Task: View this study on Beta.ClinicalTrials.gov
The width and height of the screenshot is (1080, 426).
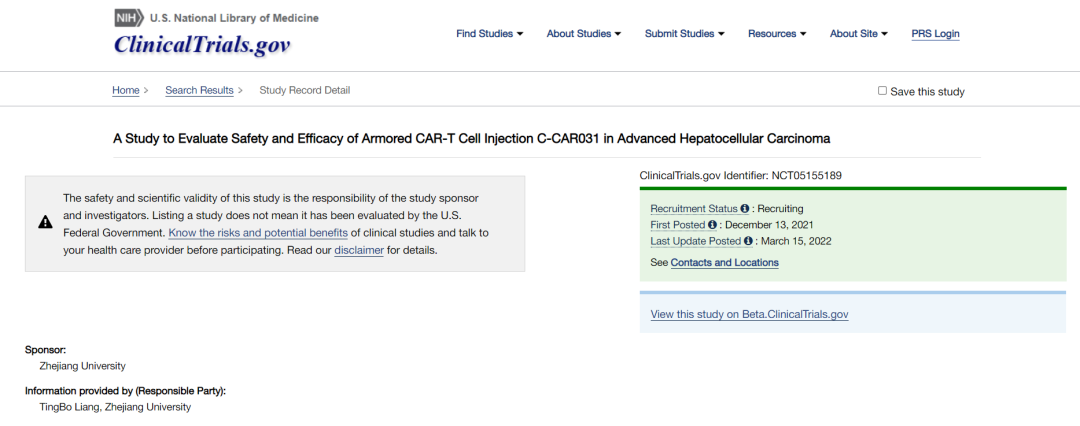Action: point(749,314)
